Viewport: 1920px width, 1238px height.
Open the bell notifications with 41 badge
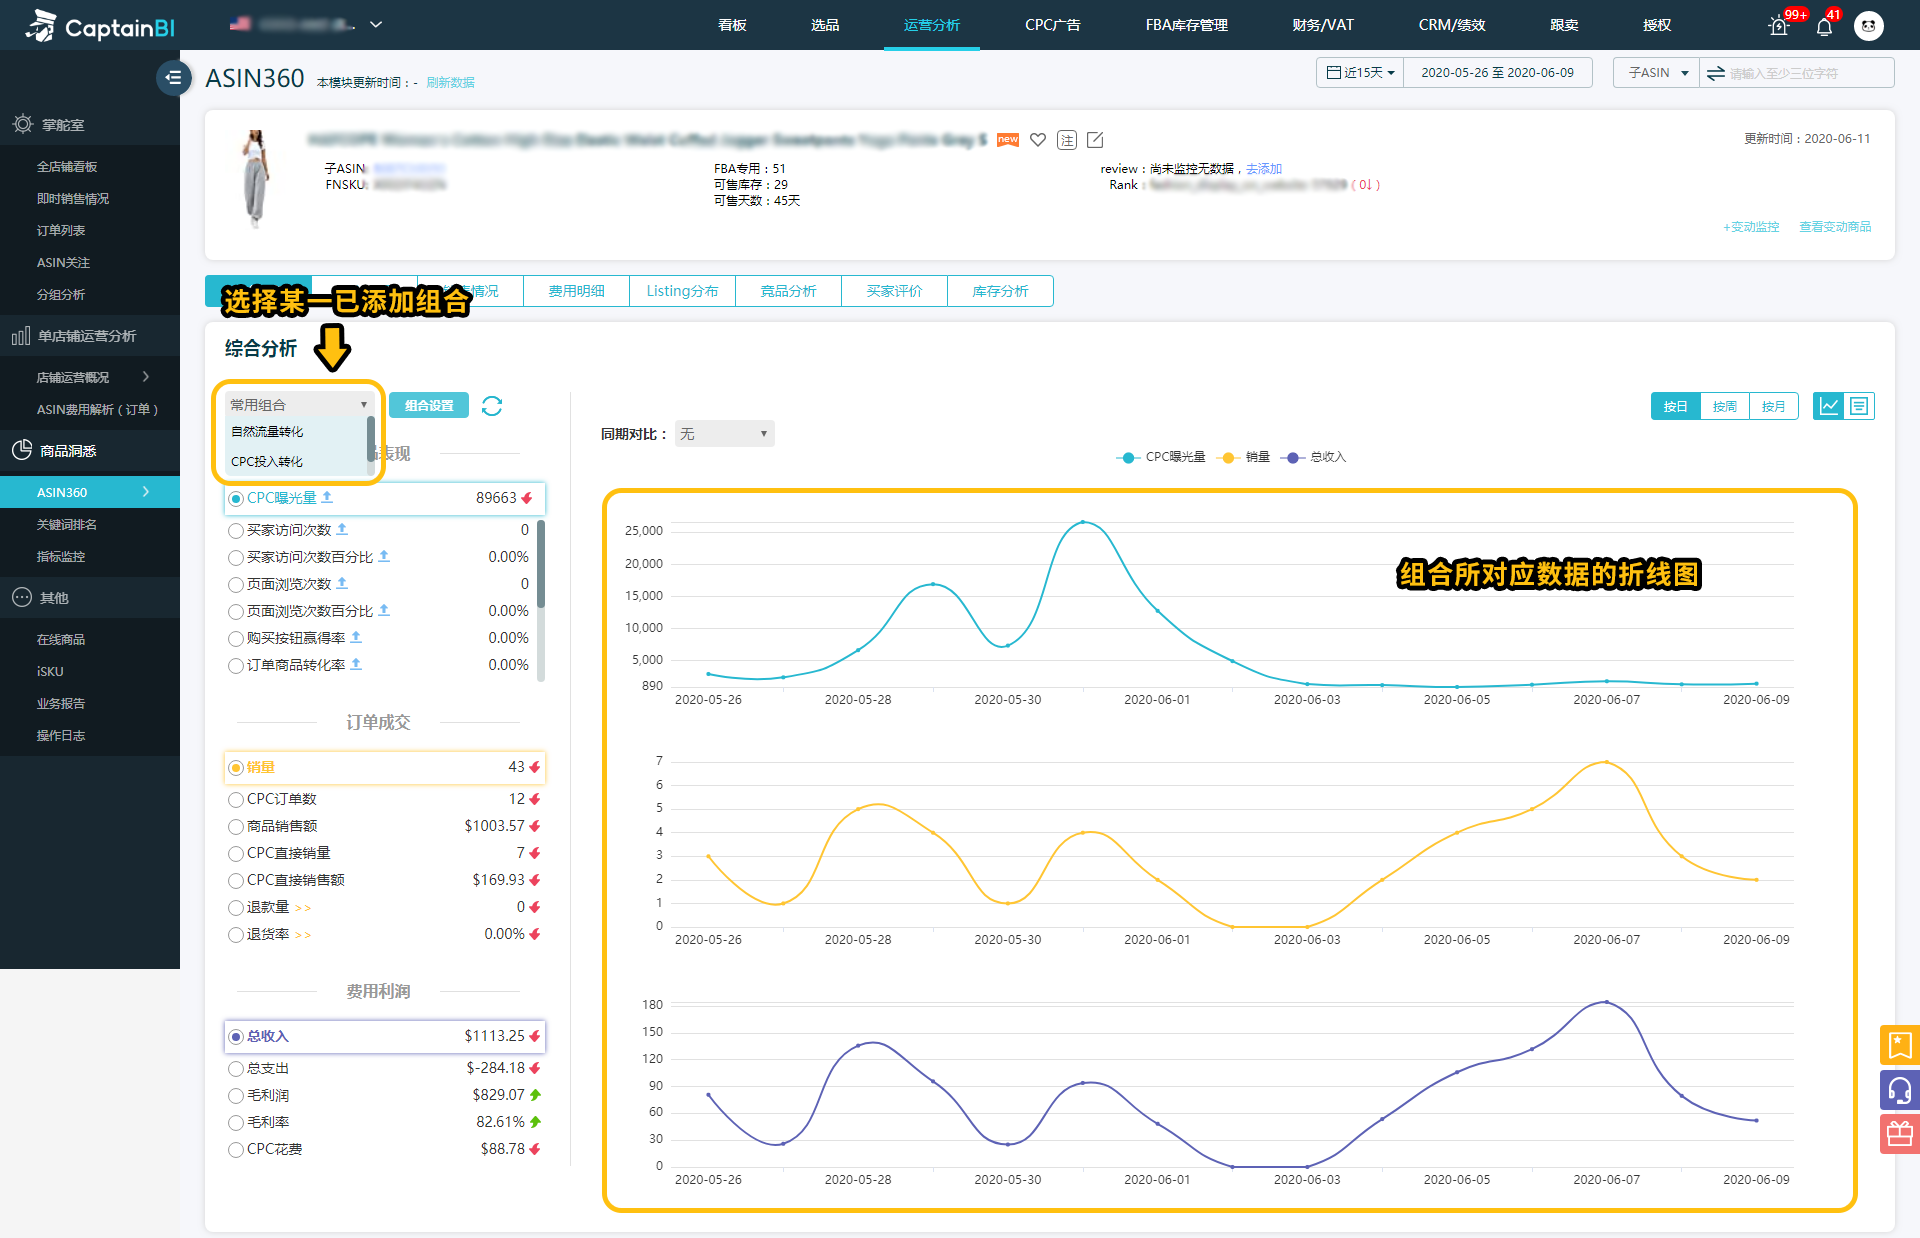tap(1824, 26)
